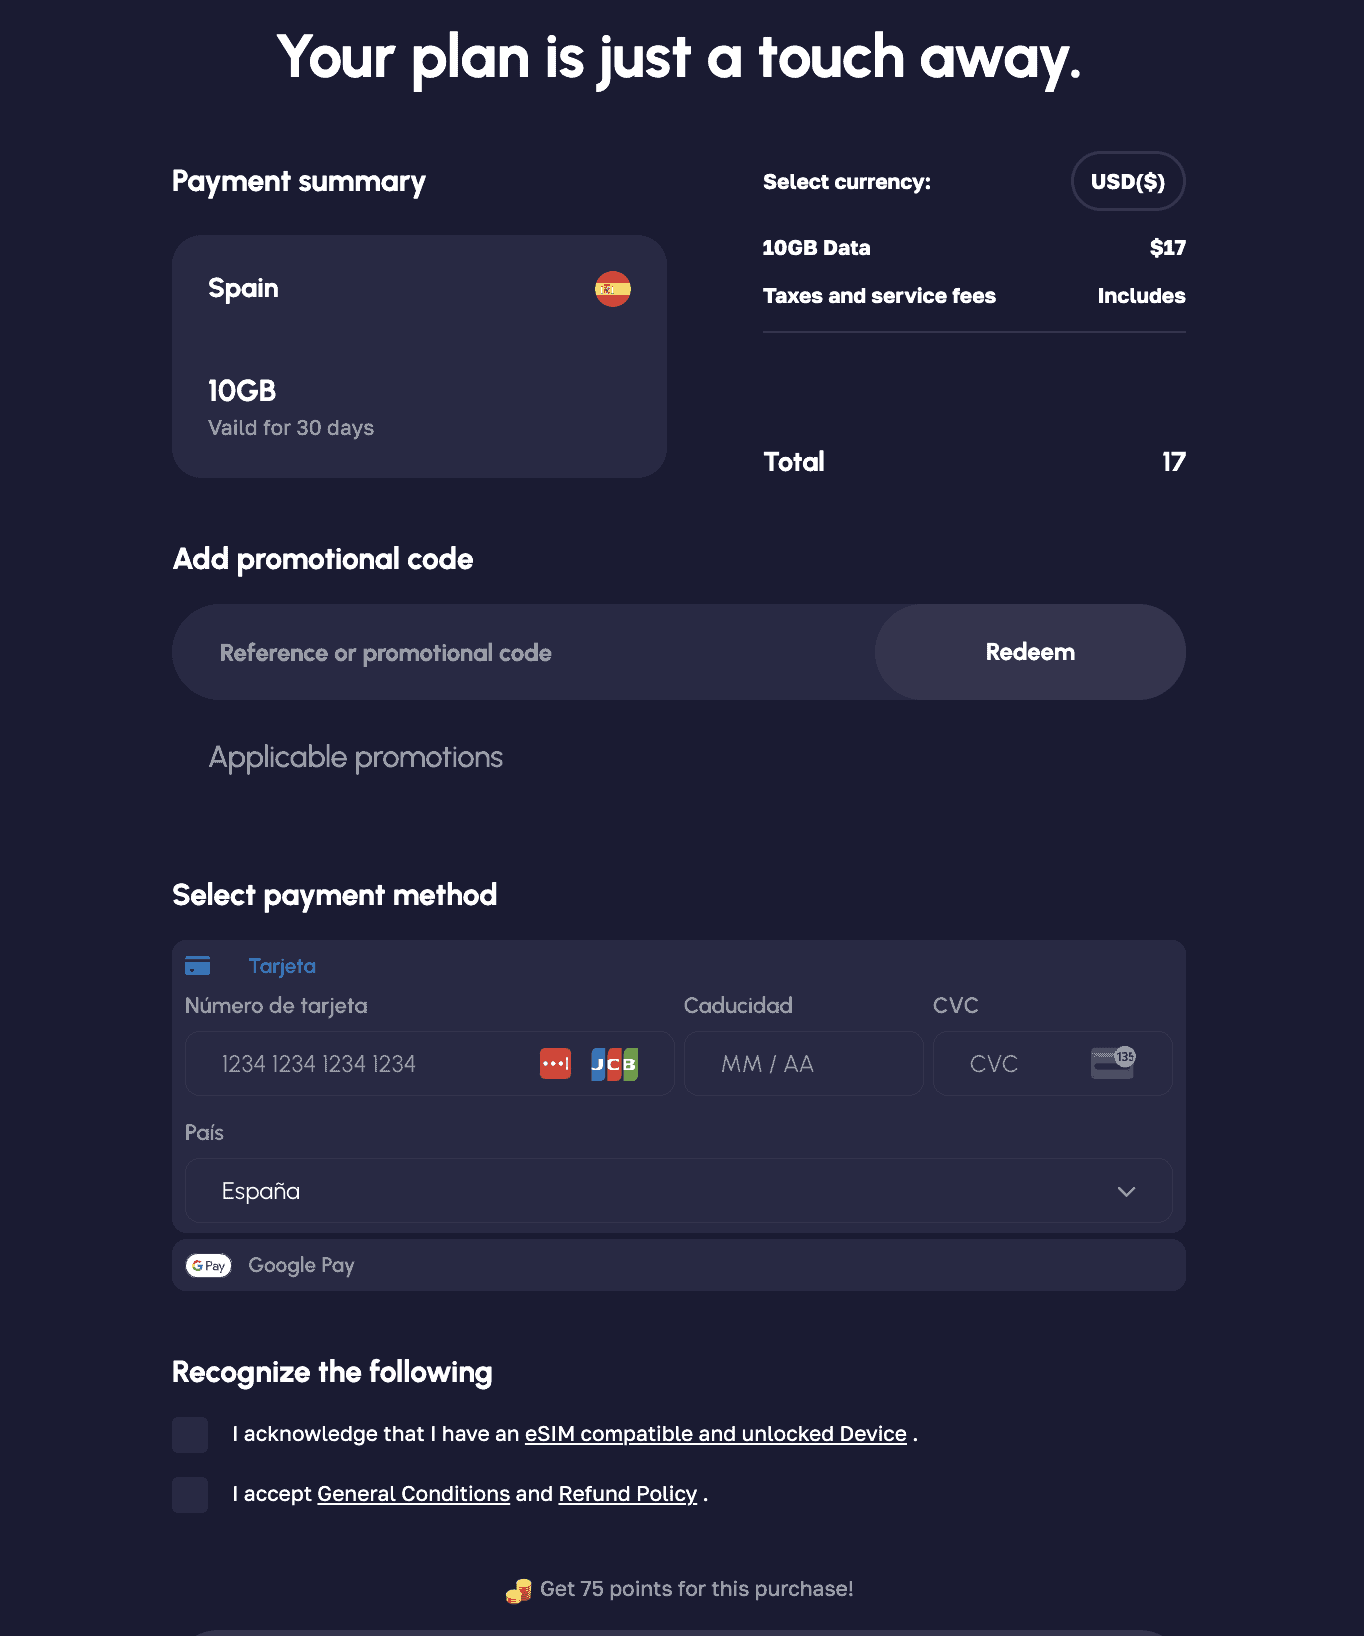Click the España dropdown chevron arrow
Screen dimensions: 1364x1636
click(1126, 1192)
